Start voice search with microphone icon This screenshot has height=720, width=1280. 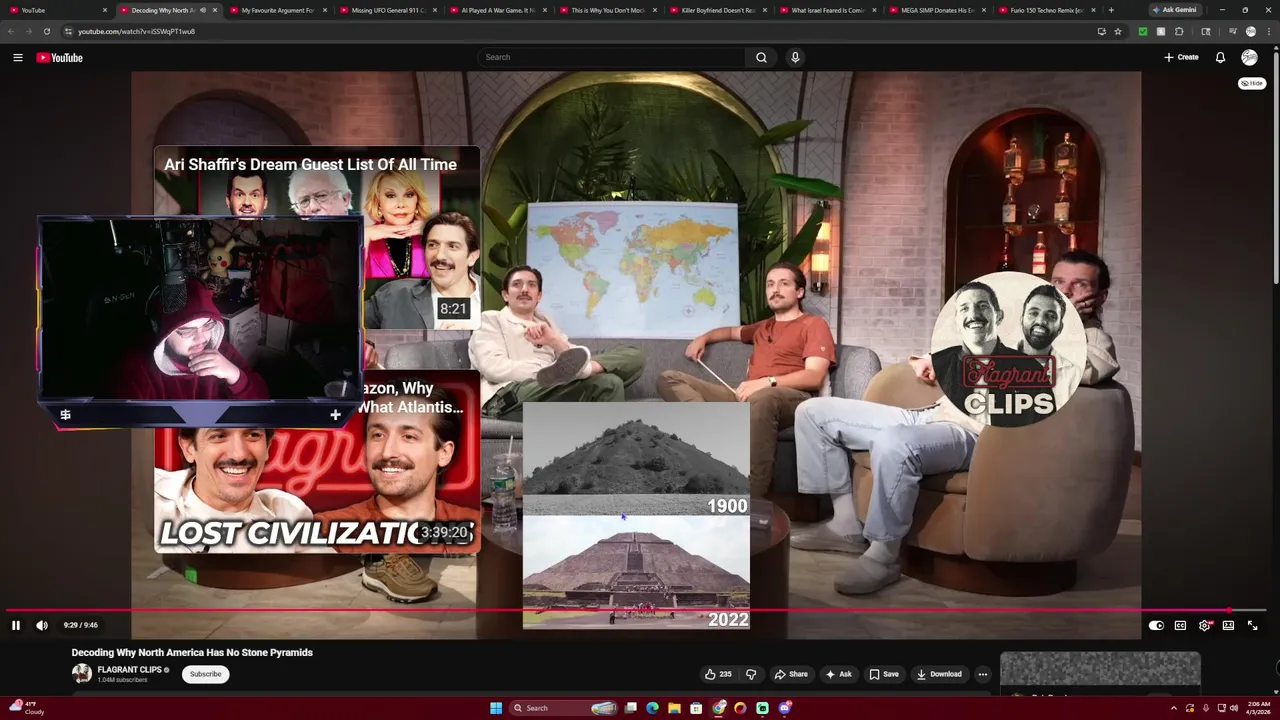pyautogui.click(x=795, y=57)
